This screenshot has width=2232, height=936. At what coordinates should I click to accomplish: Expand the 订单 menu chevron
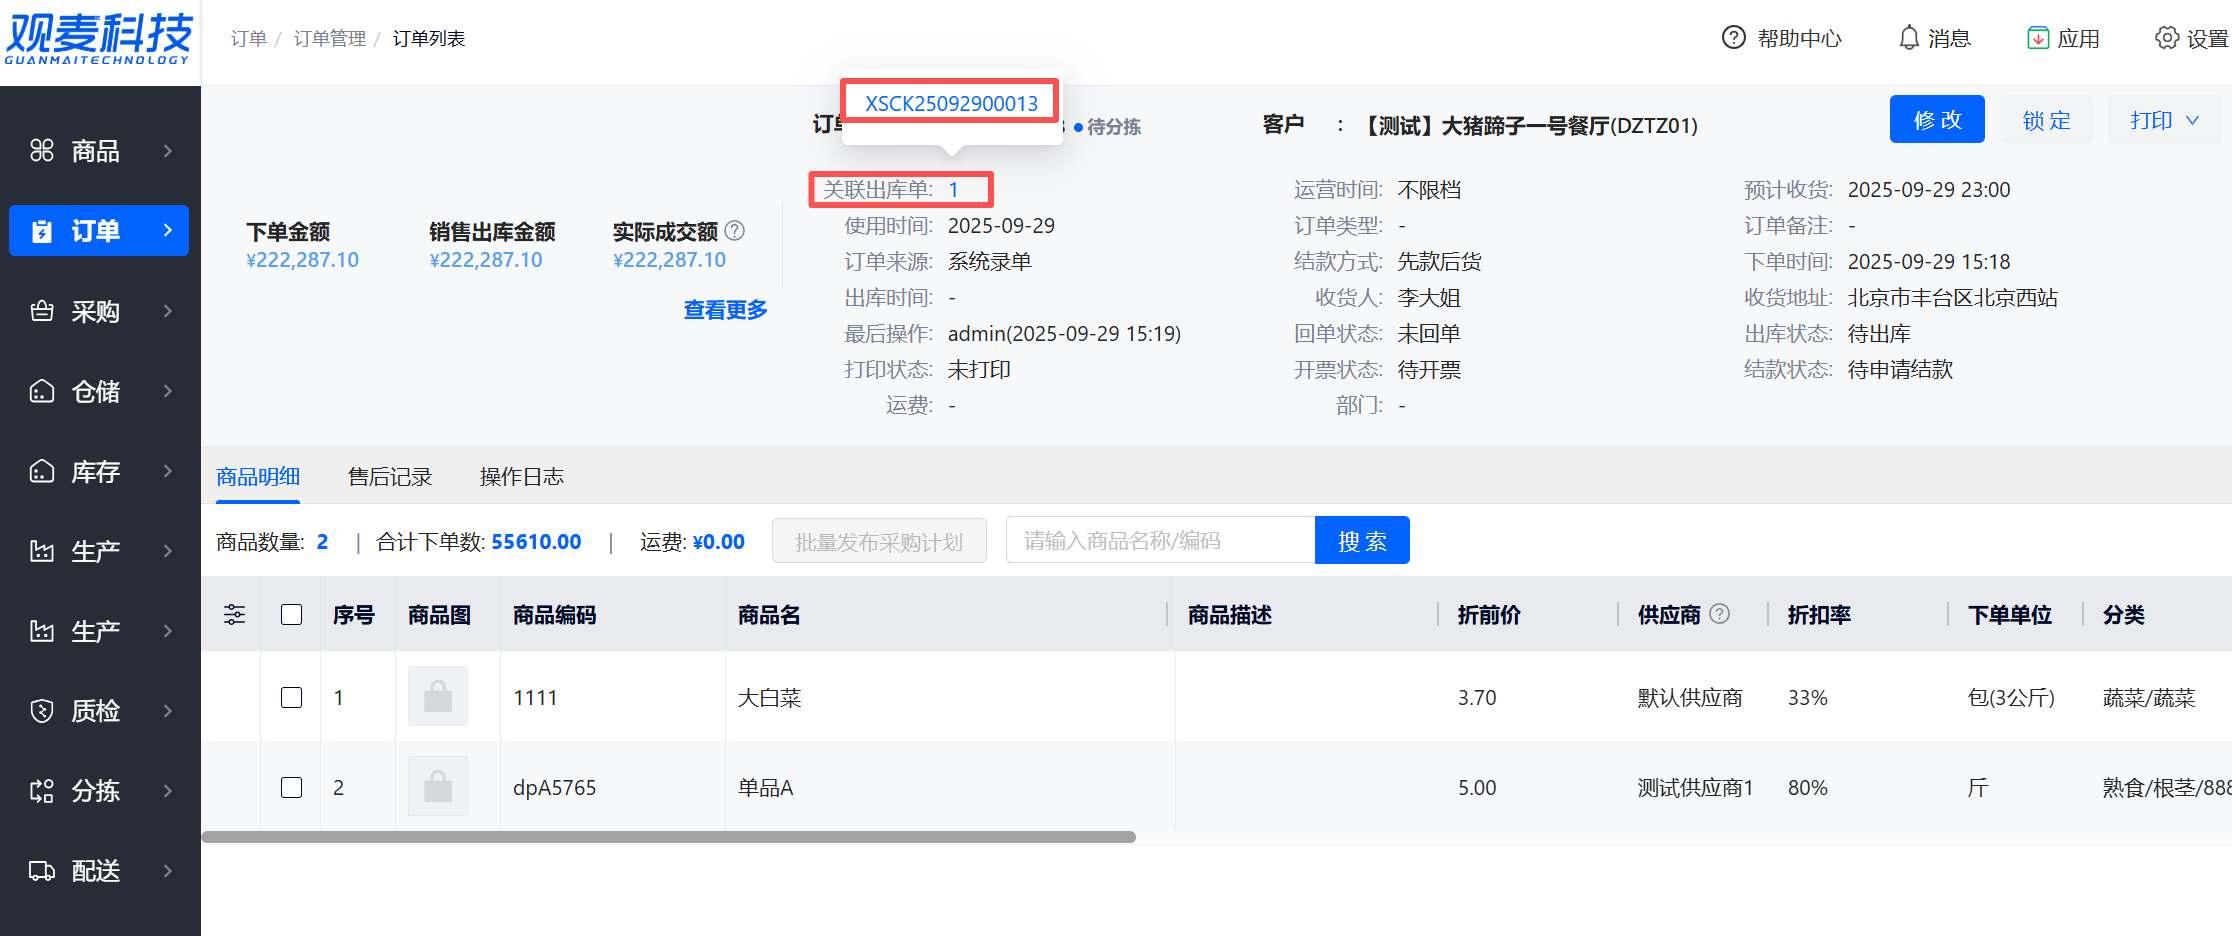click(168, 231)
